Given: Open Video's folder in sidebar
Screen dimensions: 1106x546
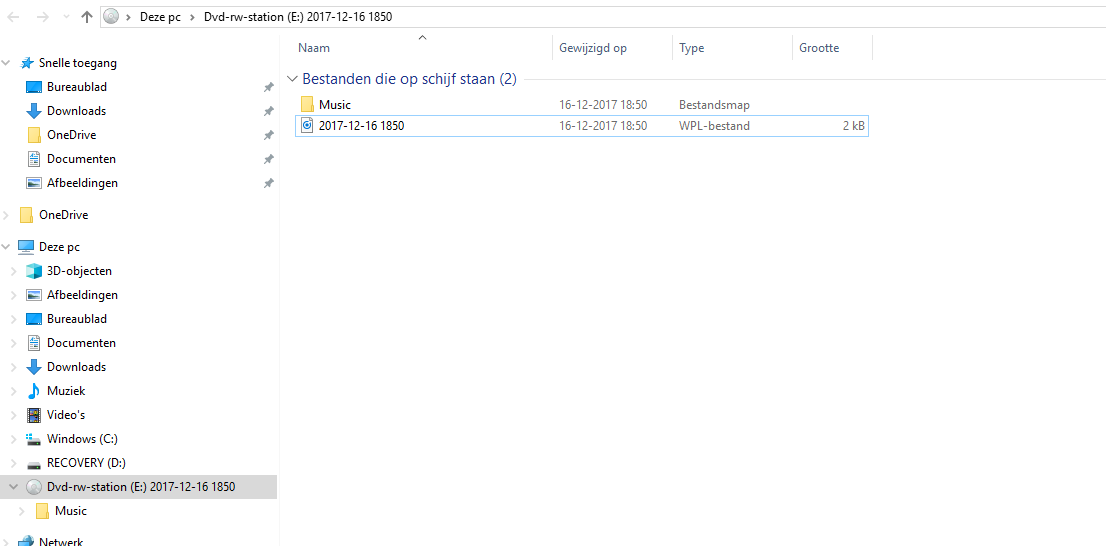Looking at the screenshot, I should 66,415.
